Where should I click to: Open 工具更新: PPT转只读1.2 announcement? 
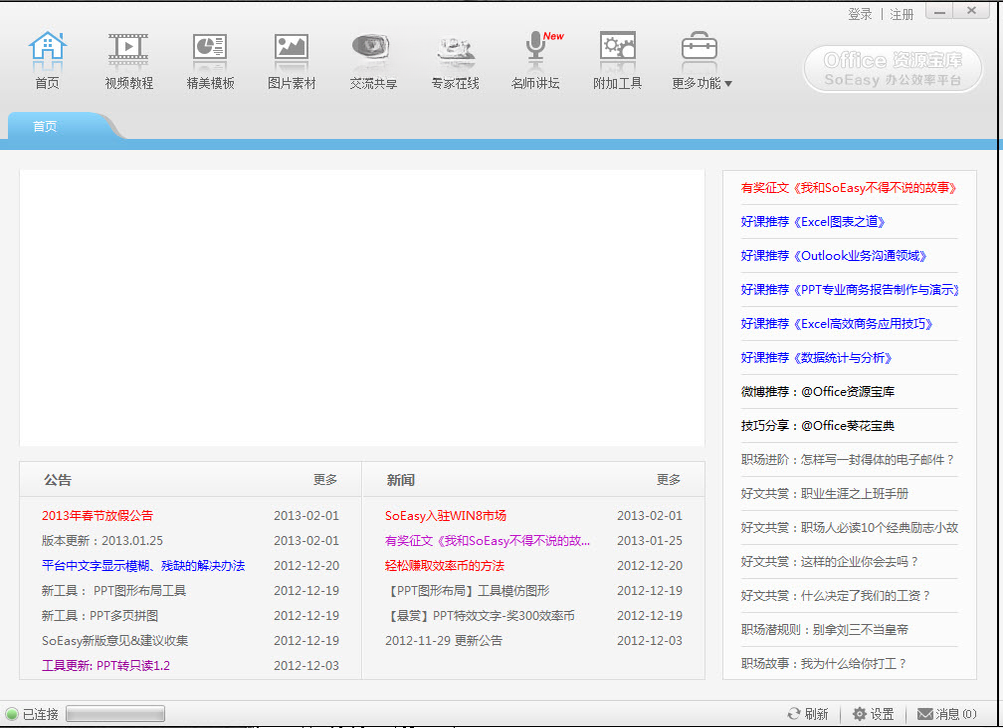tap(106, 665)
